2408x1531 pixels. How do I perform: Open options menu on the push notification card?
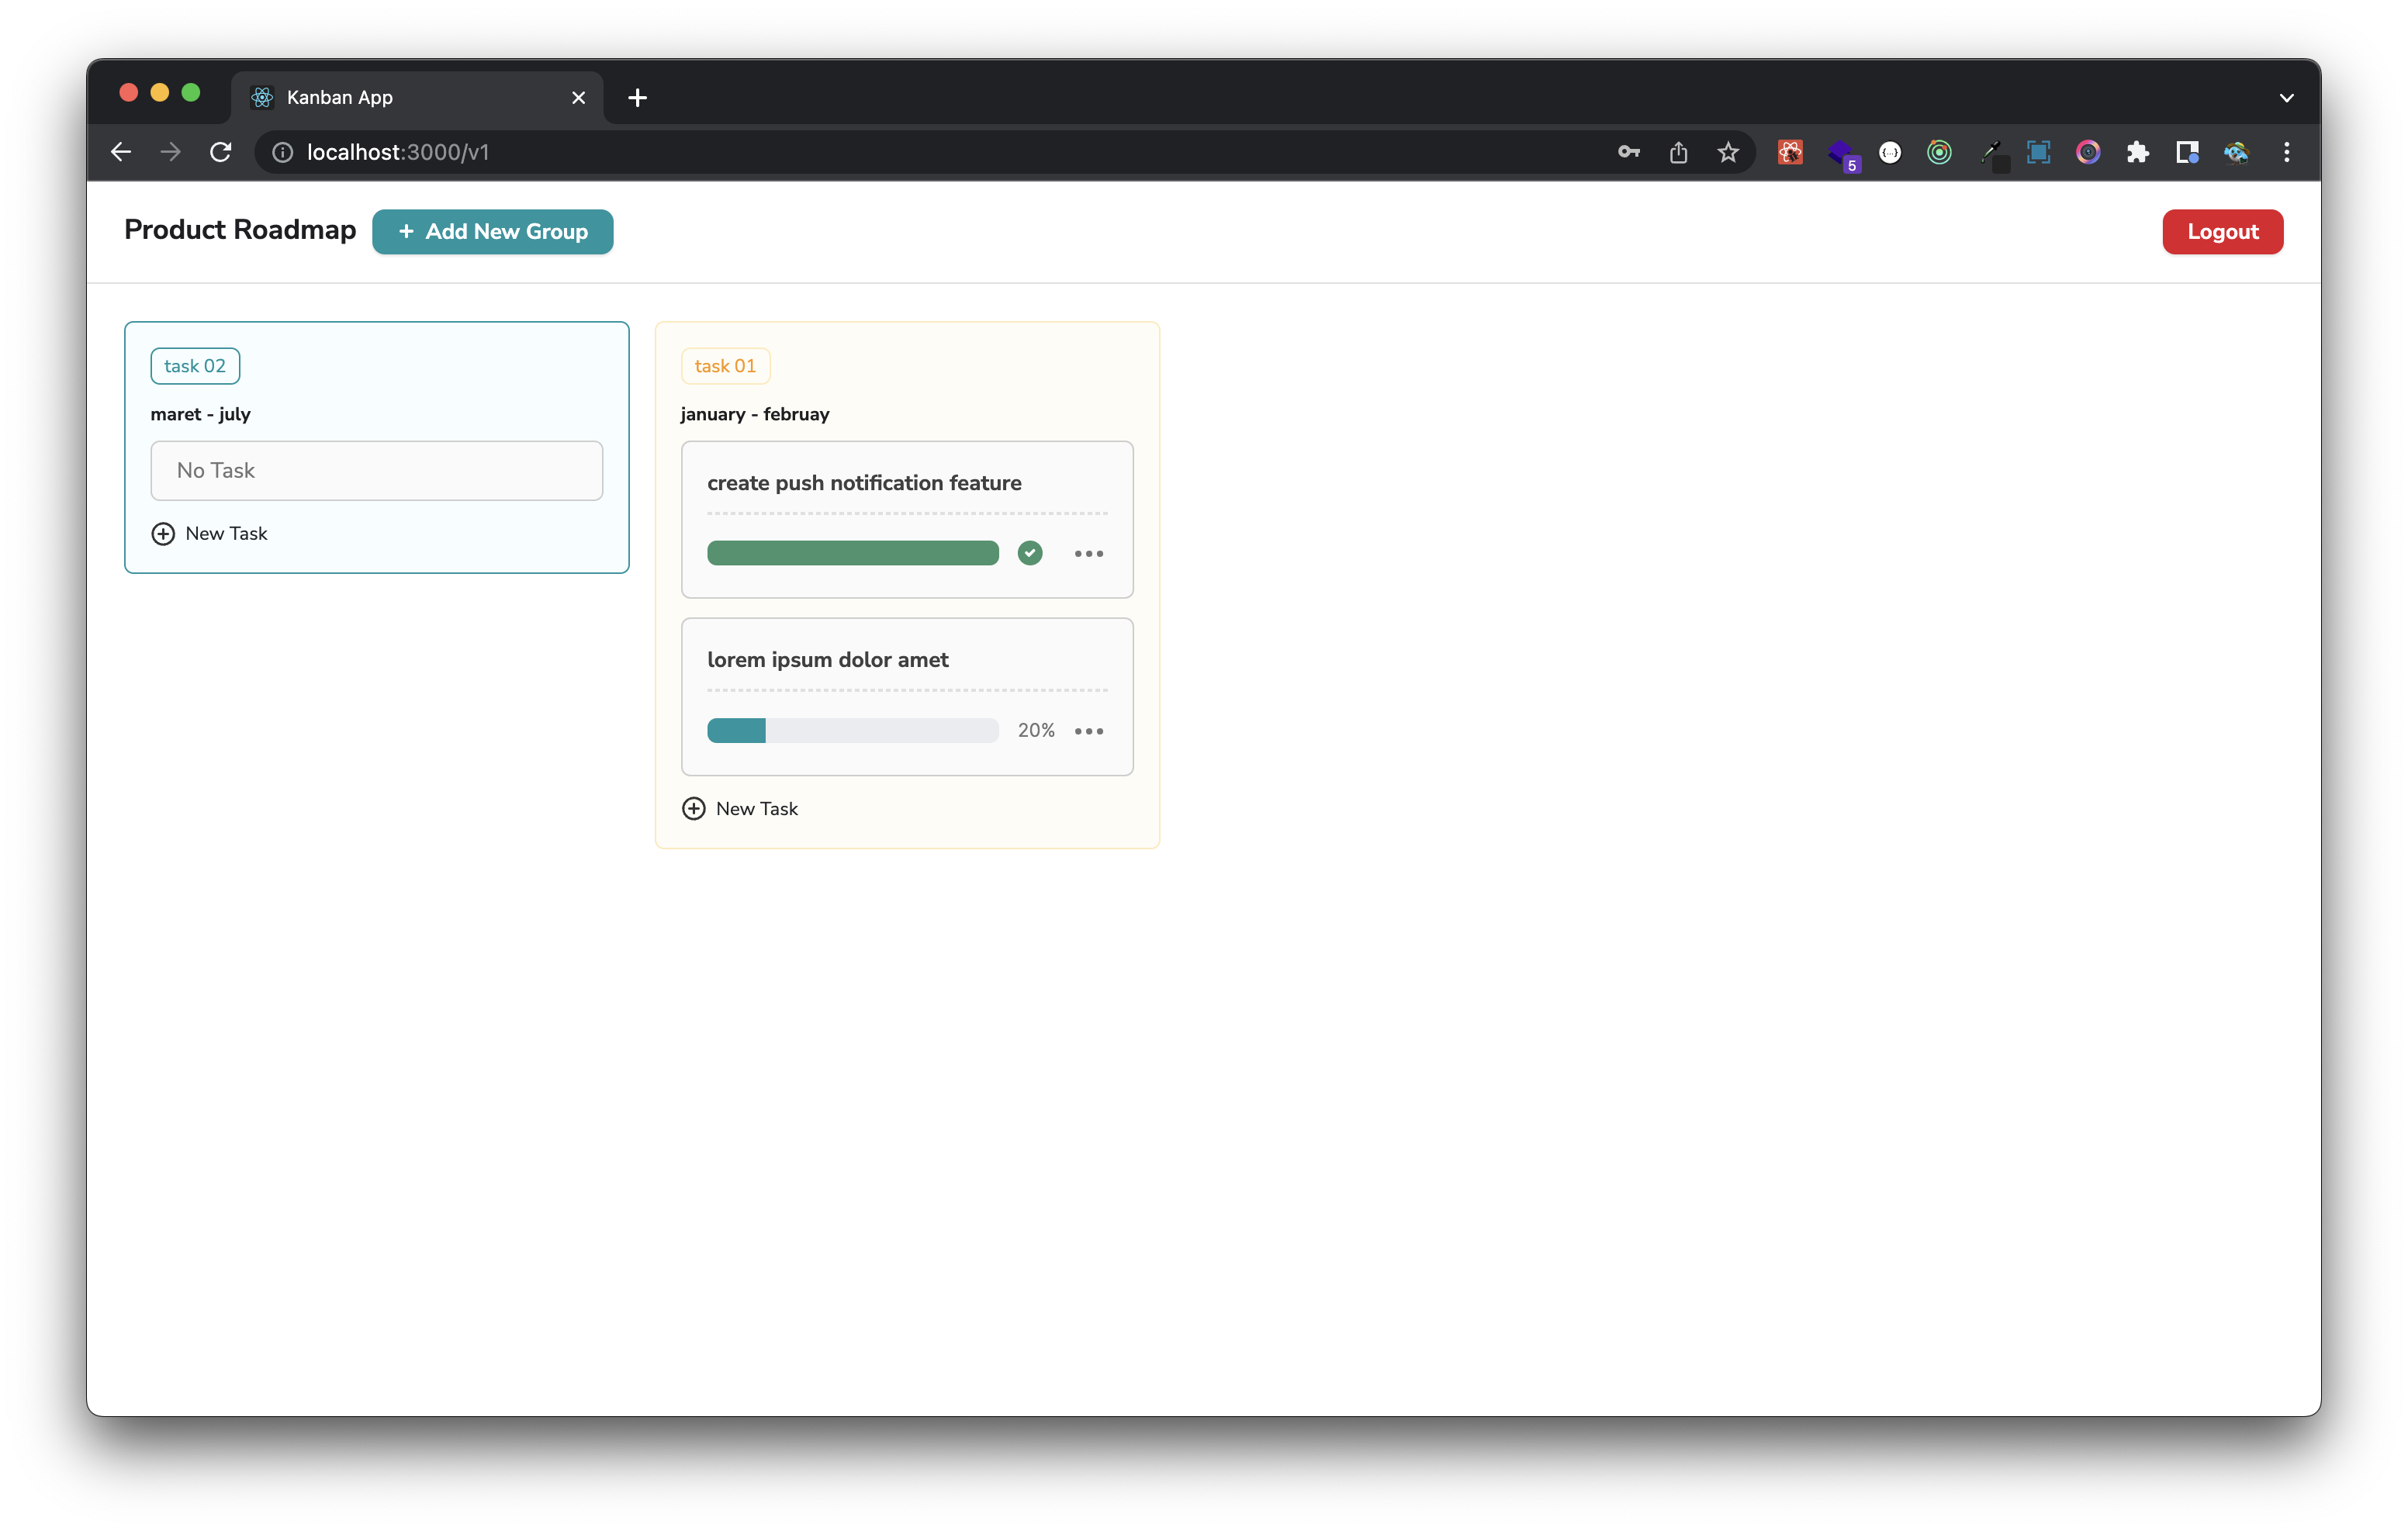[x=1088, y=553]
